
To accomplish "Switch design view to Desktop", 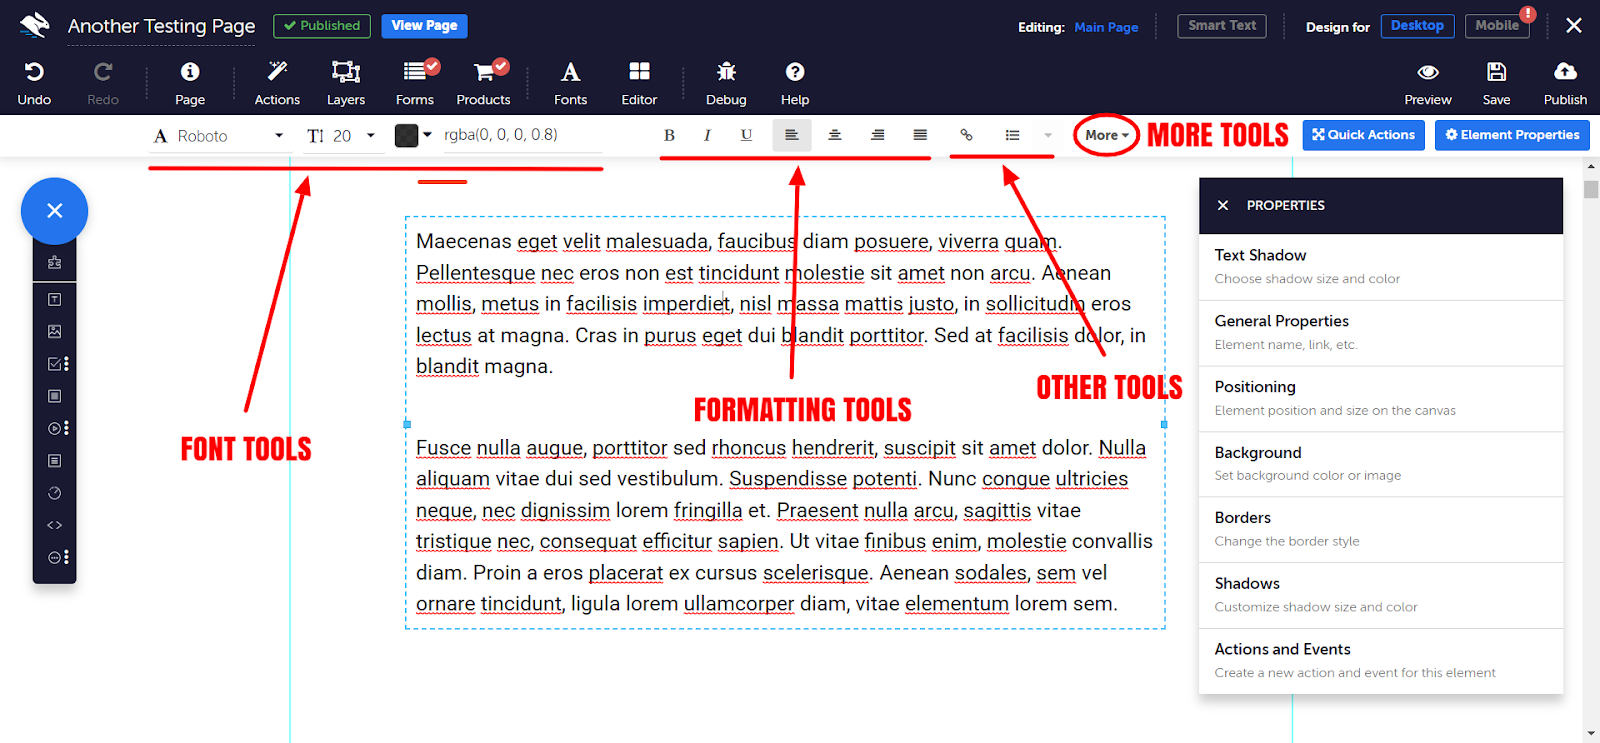I will 1417,26.
